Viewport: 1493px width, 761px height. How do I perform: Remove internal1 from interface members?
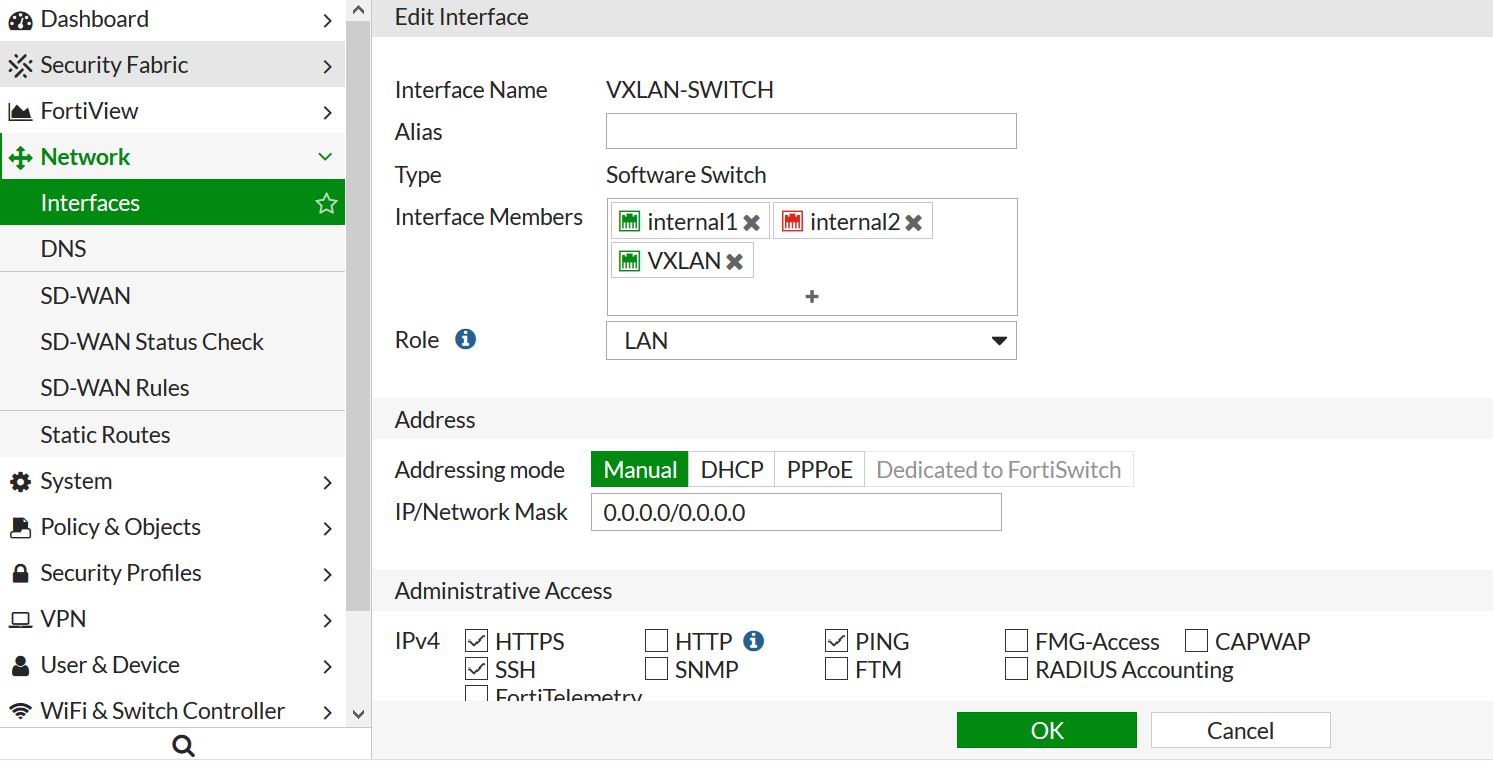click(752, 223)
